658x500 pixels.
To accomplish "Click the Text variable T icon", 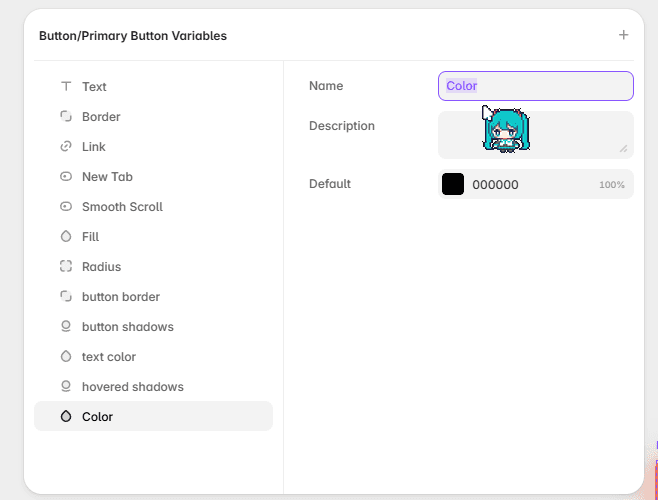I will [x=66, y=86].
